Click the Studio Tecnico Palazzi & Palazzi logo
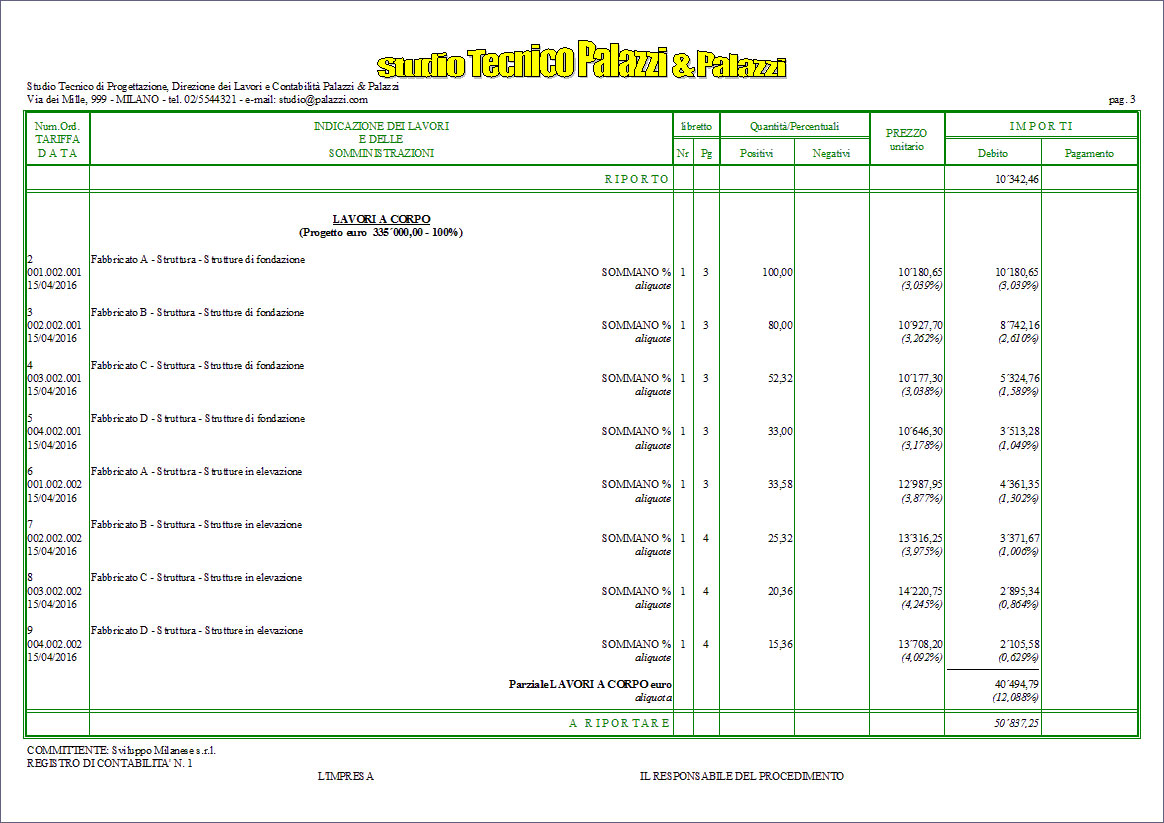1164x823 pixels. coord(581,61)
